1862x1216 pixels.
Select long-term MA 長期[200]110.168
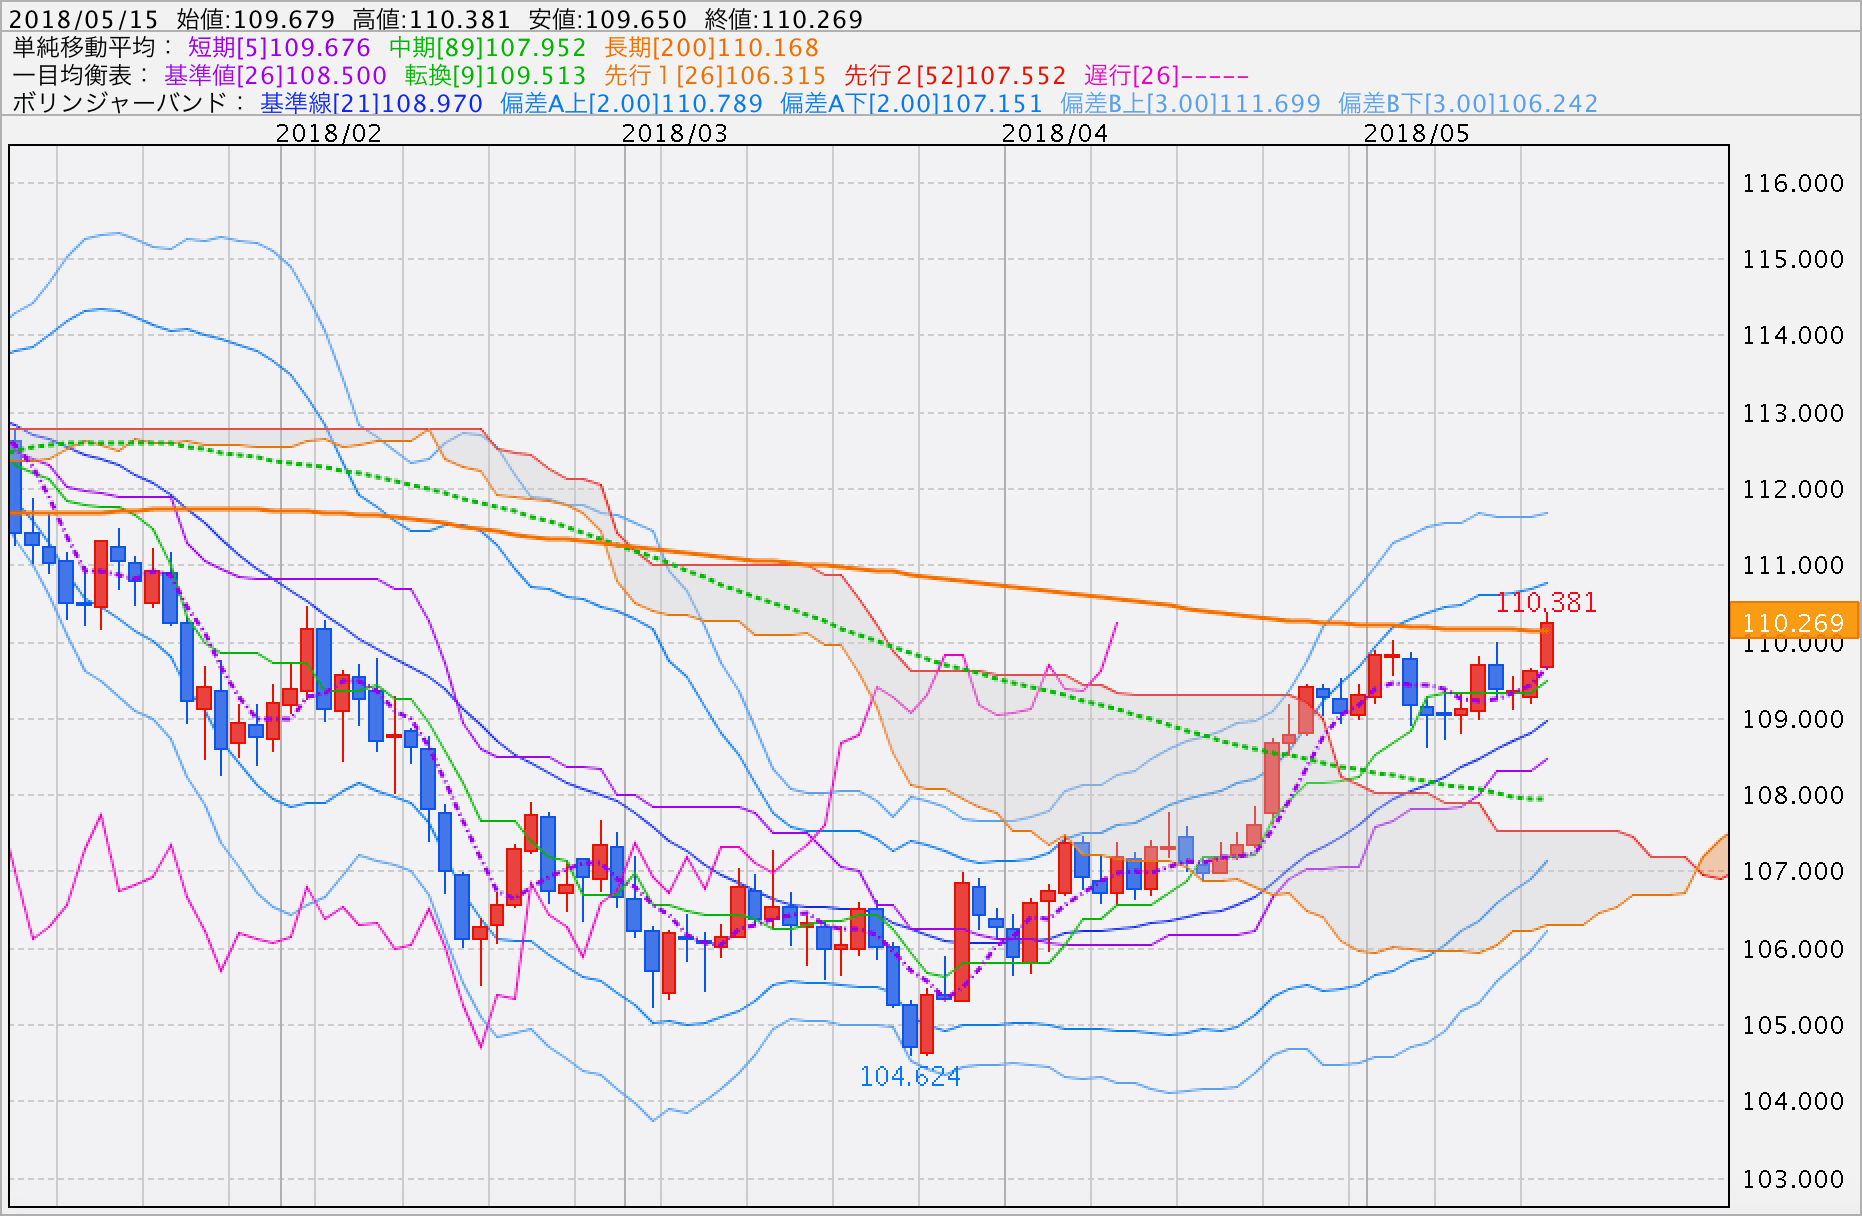tap(712, 47)
